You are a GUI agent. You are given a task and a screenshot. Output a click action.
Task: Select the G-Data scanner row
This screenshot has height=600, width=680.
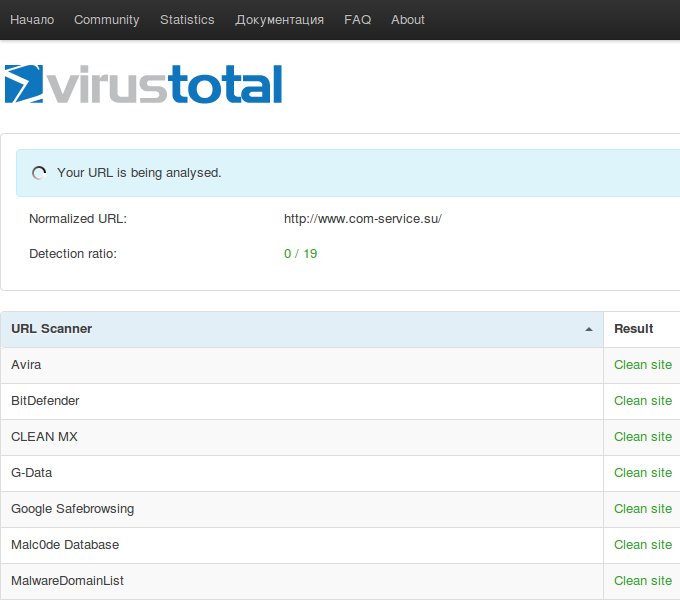click(340, 473)
